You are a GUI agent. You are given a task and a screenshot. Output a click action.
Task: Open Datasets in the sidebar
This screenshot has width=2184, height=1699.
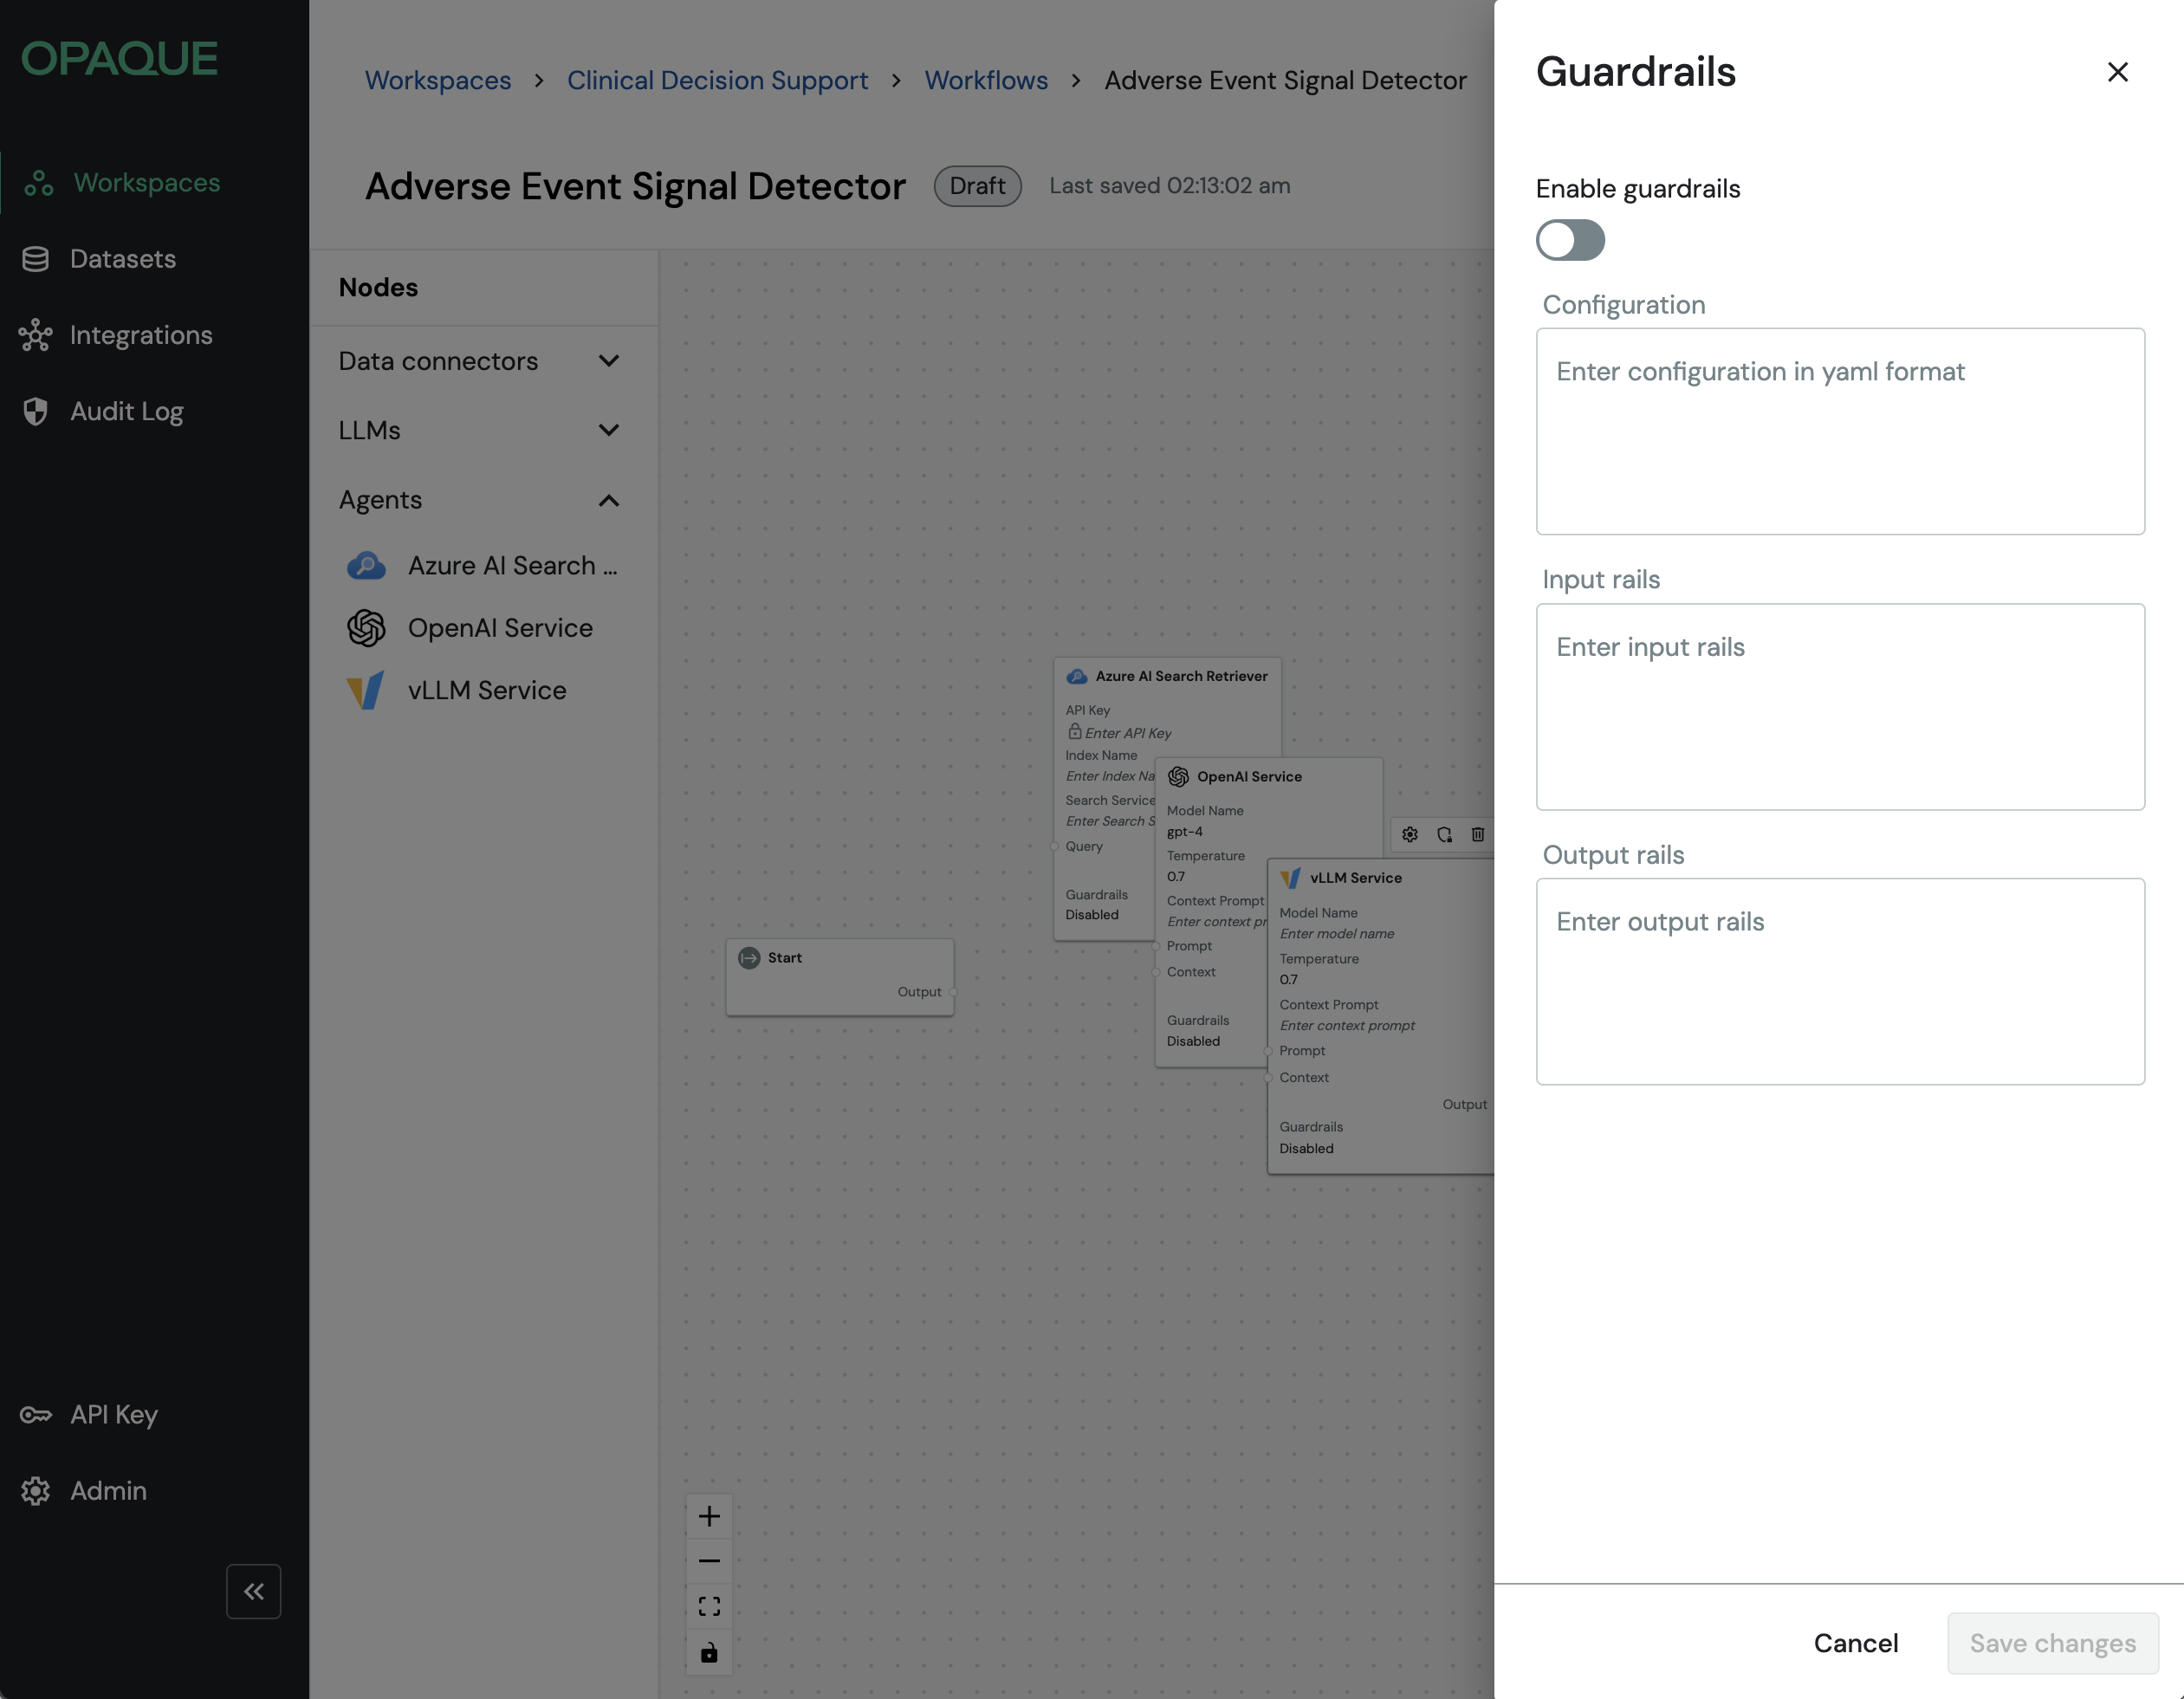click(x=122, y=259)
